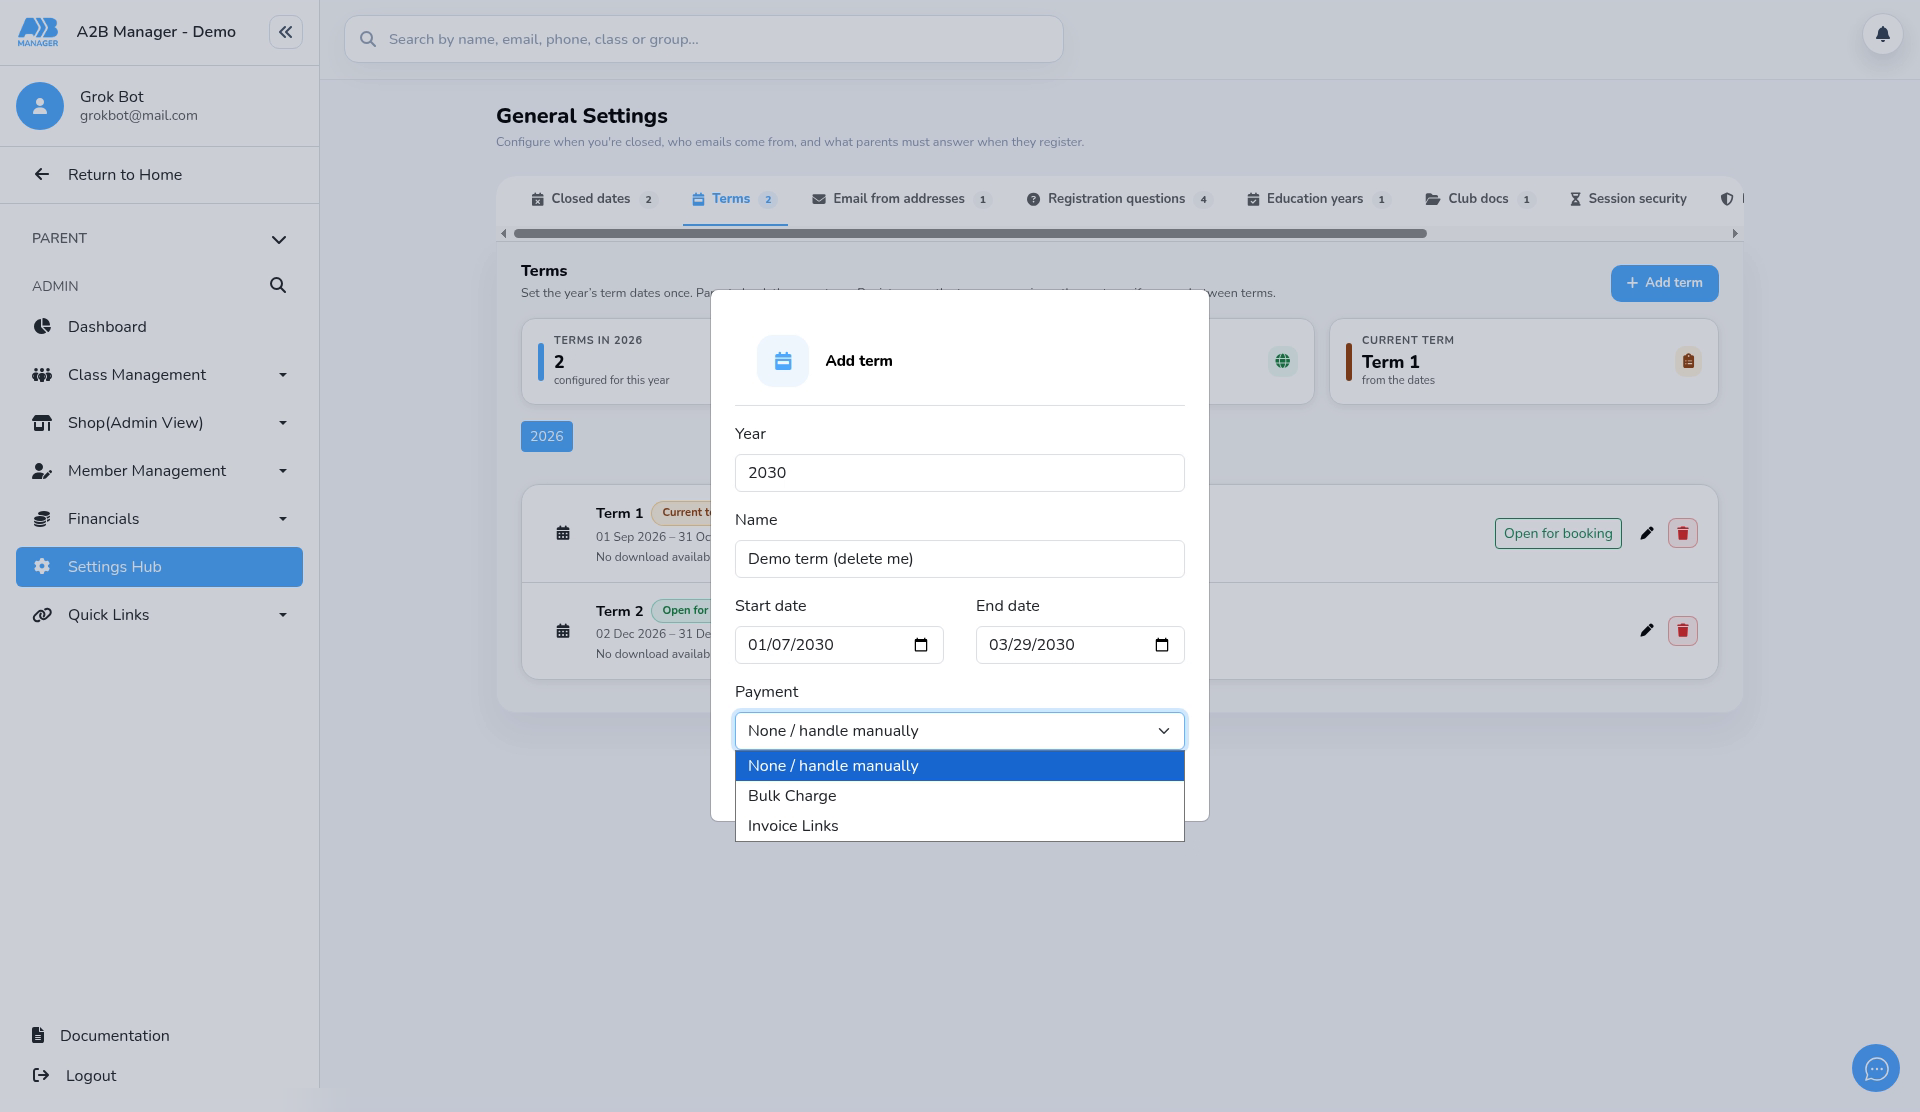Collapse the sidebar with double-chevron icon
The width and height of the screenshot is (1920, 1112).
pyautogui.click(x=285, y=32)
